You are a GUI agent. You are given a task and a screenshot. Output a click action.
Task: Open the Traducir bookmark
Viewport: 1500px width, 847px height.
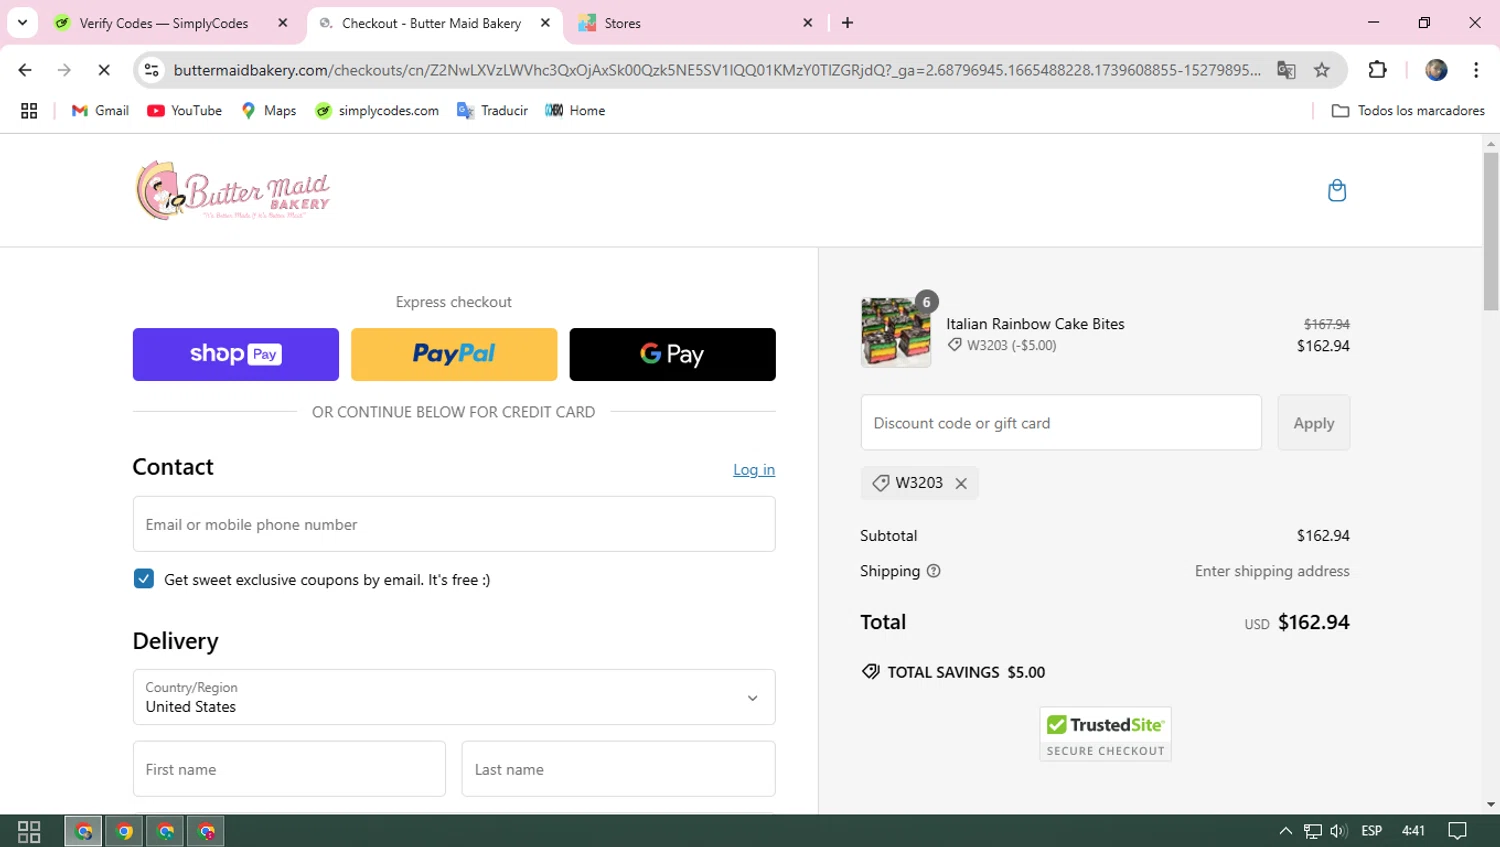pyautogui.click(x=492, y=111)
